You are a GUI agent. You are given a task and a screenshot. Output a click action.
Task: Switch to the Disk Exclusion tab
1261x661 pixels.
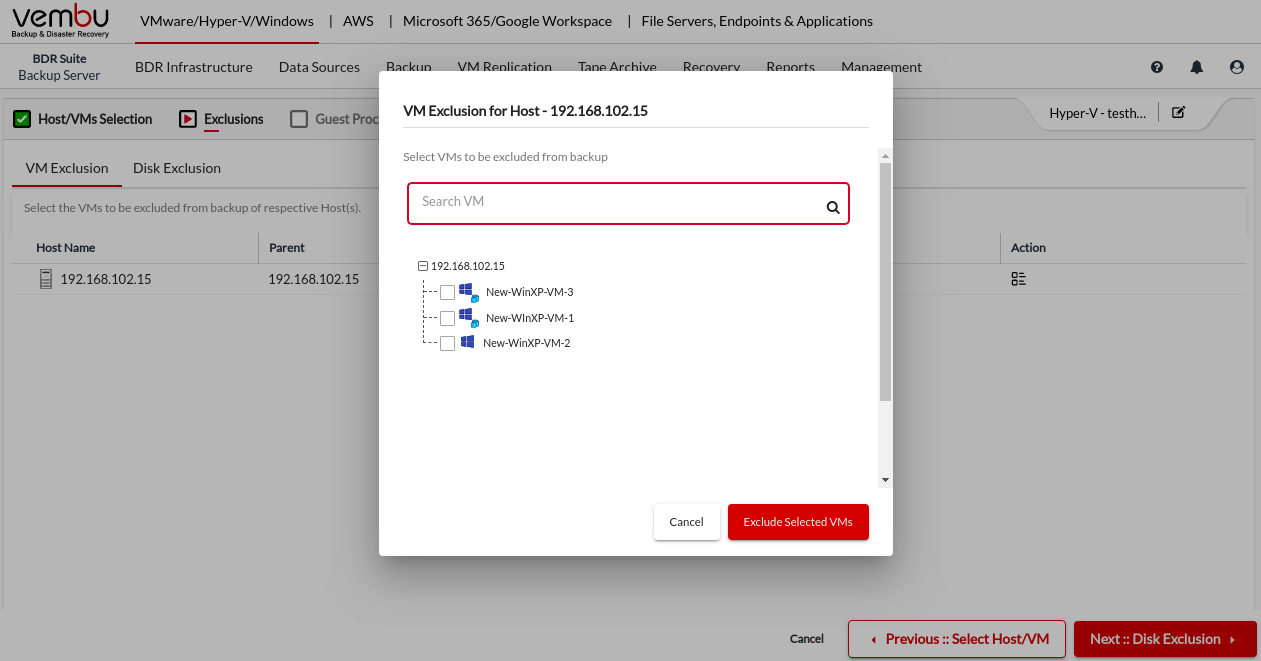tap(177, 168)
